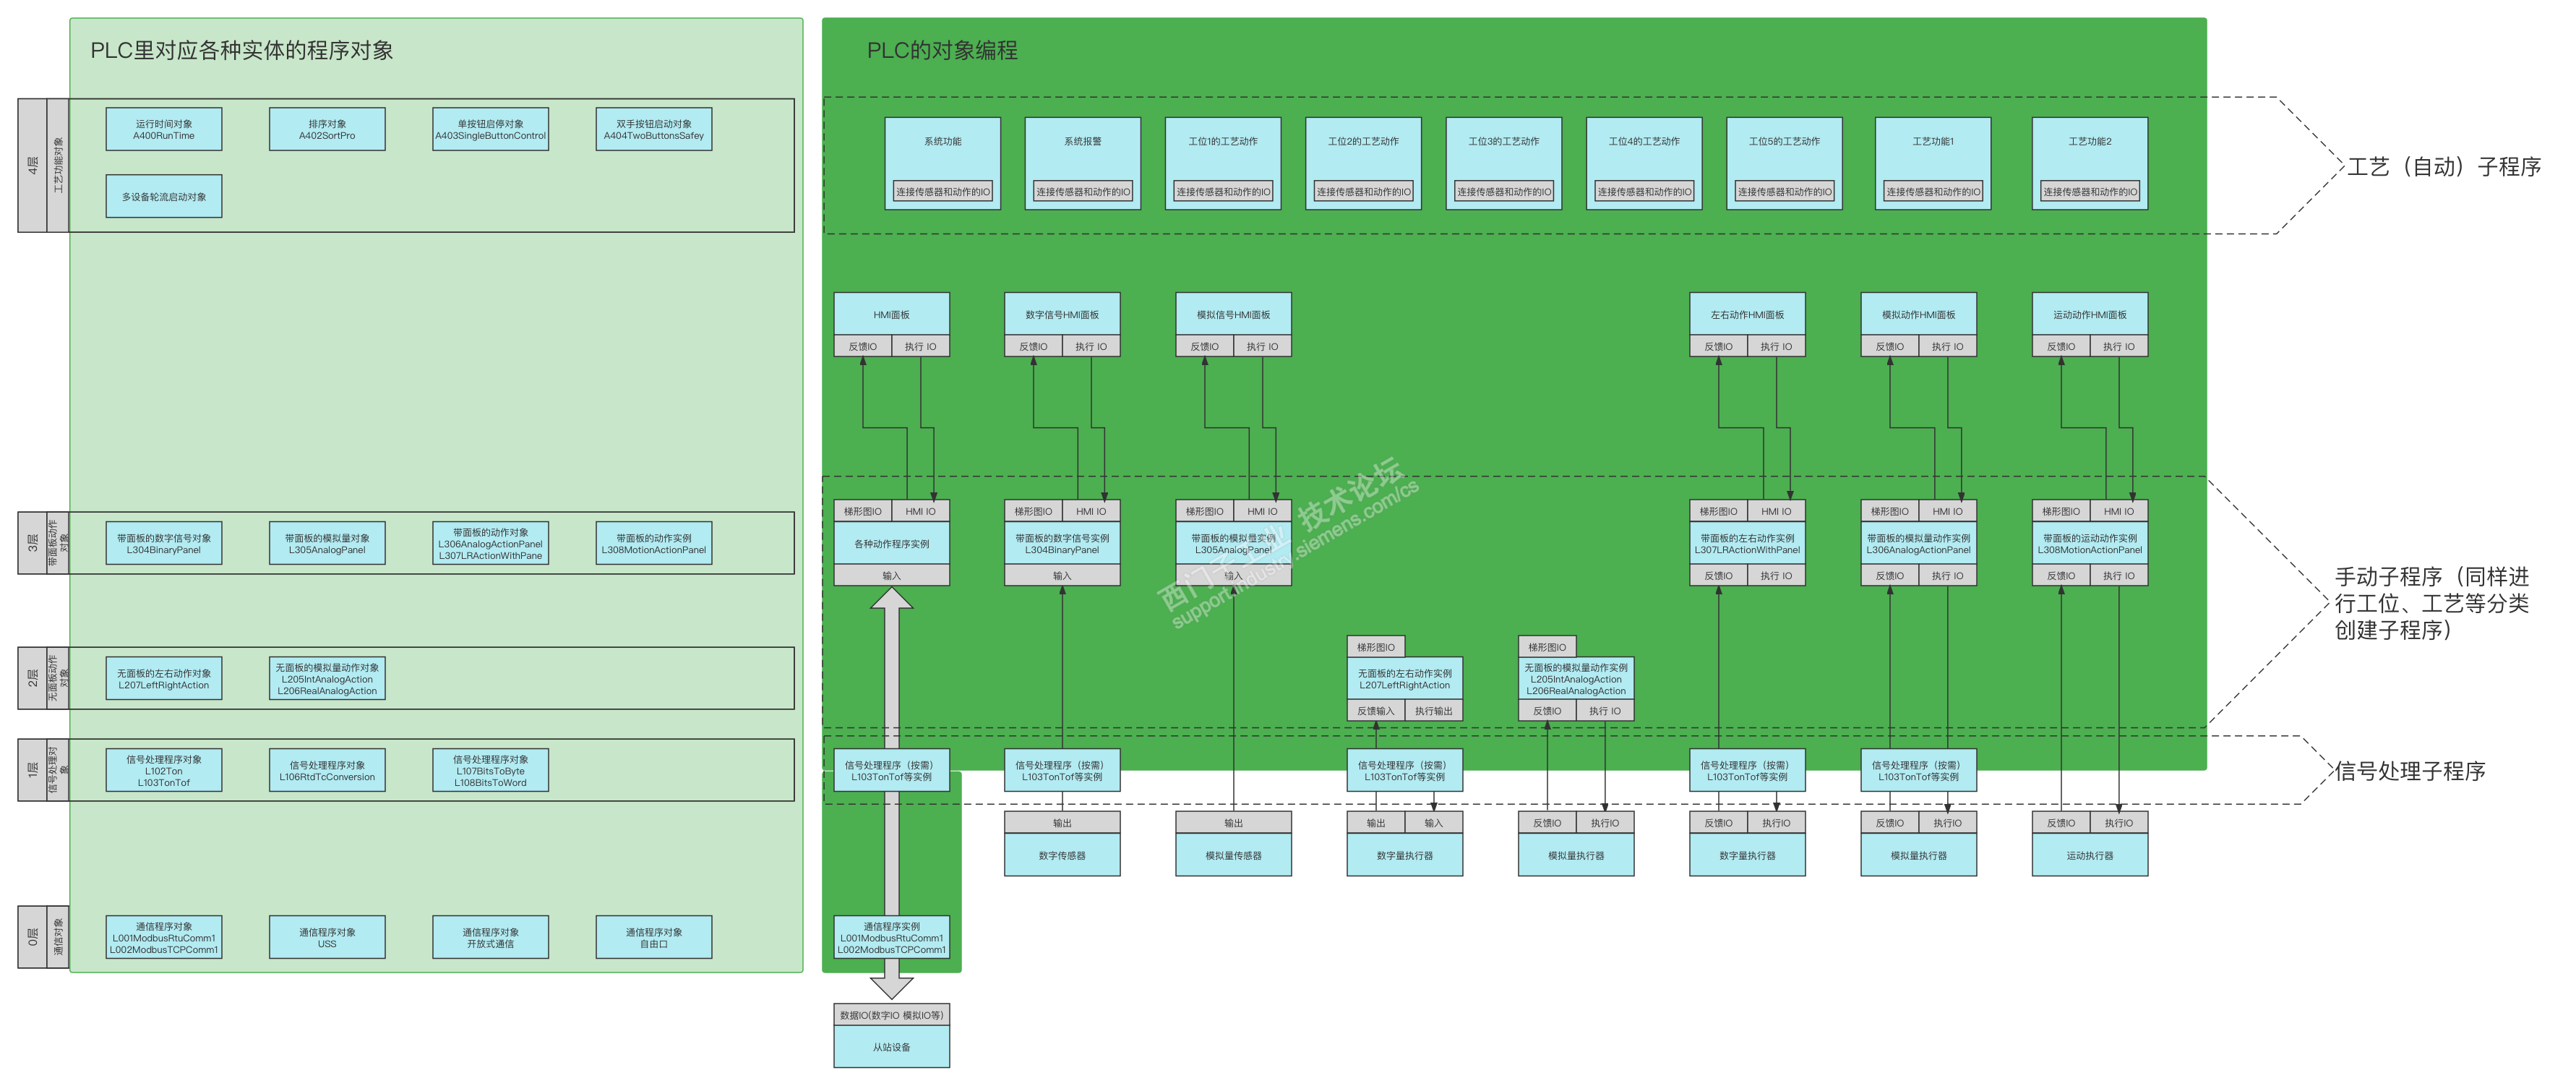The image size is (2576, 1086).
Task: Click the 各种动作程序实例 box
Action: pyautogui.click(x=892, y=544)
